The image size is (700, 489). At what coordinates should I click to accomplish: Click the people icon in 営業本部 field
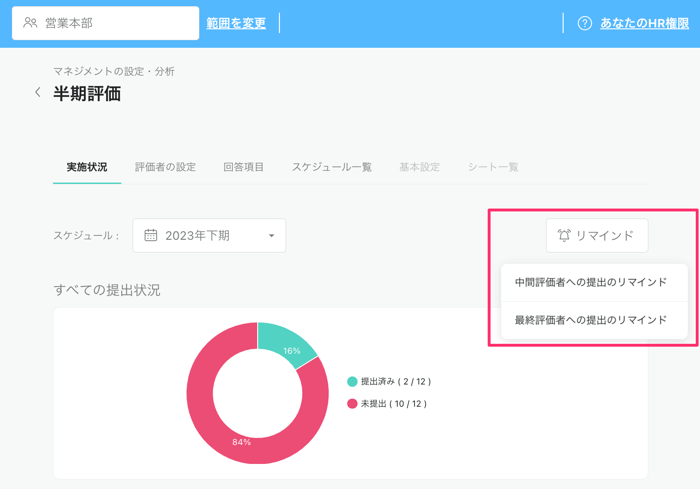pyautogui.click(x=30, y=23)
